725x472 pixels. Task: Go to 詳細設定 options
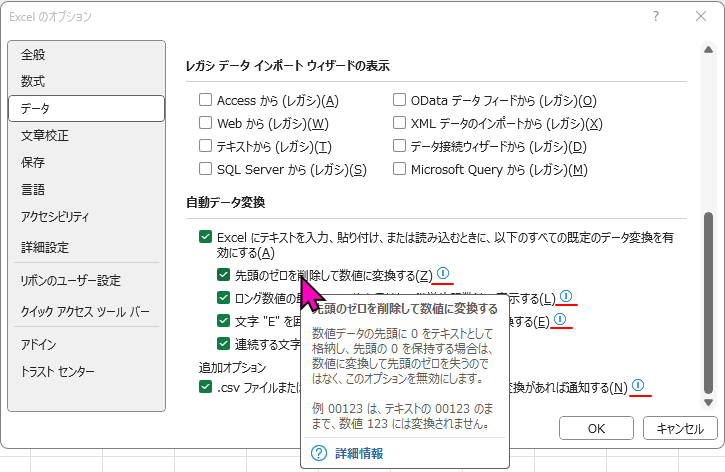click(x=86, y=247)
